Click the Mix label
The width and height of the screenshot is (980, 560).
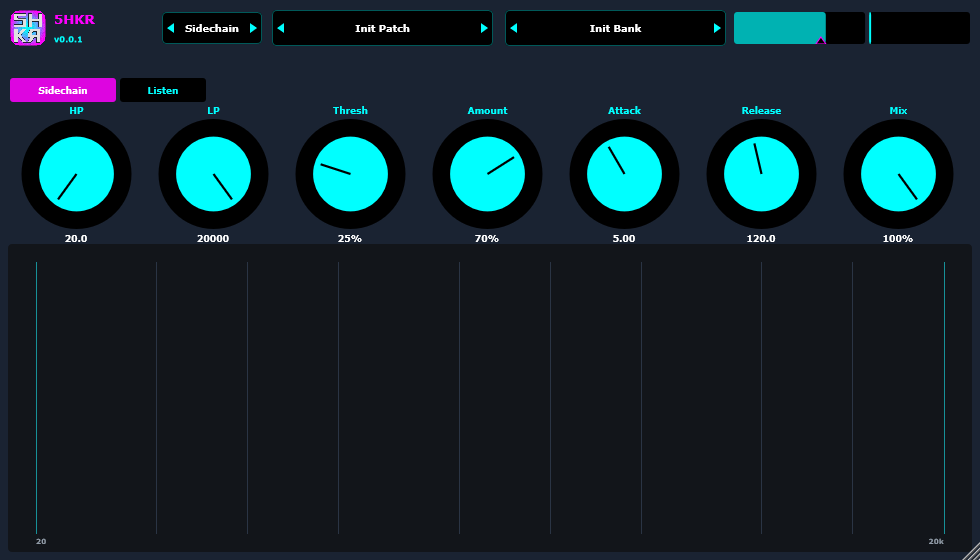click(898, 111)
